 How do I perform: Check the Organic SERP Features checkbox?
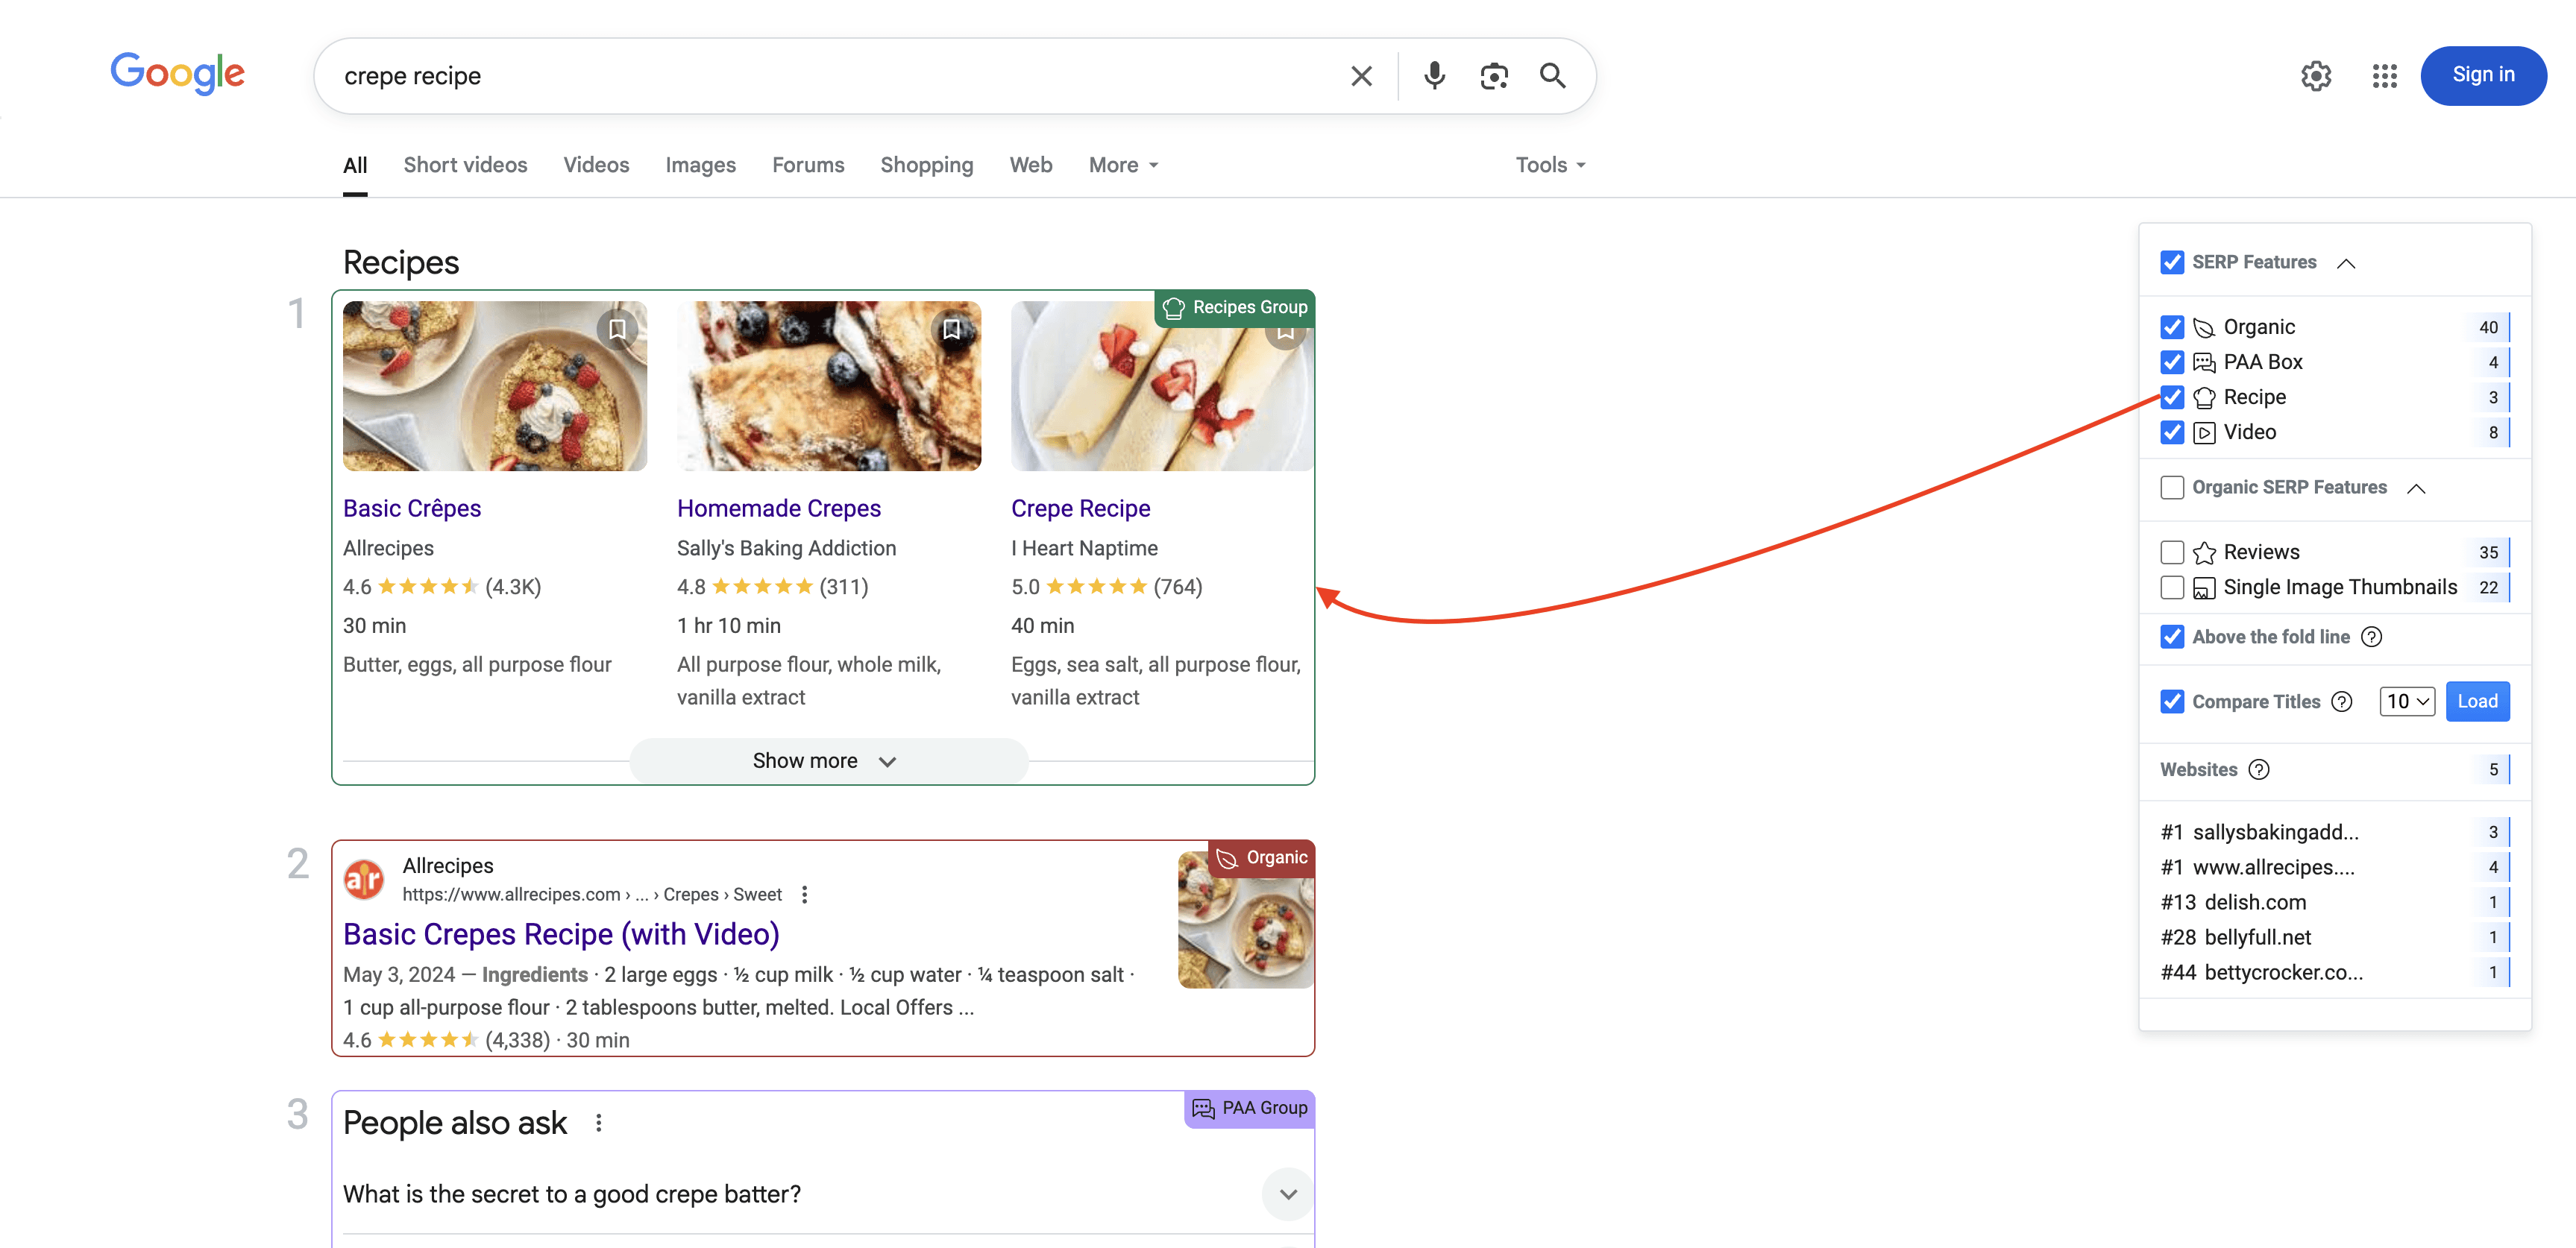tap(2172, 488)
